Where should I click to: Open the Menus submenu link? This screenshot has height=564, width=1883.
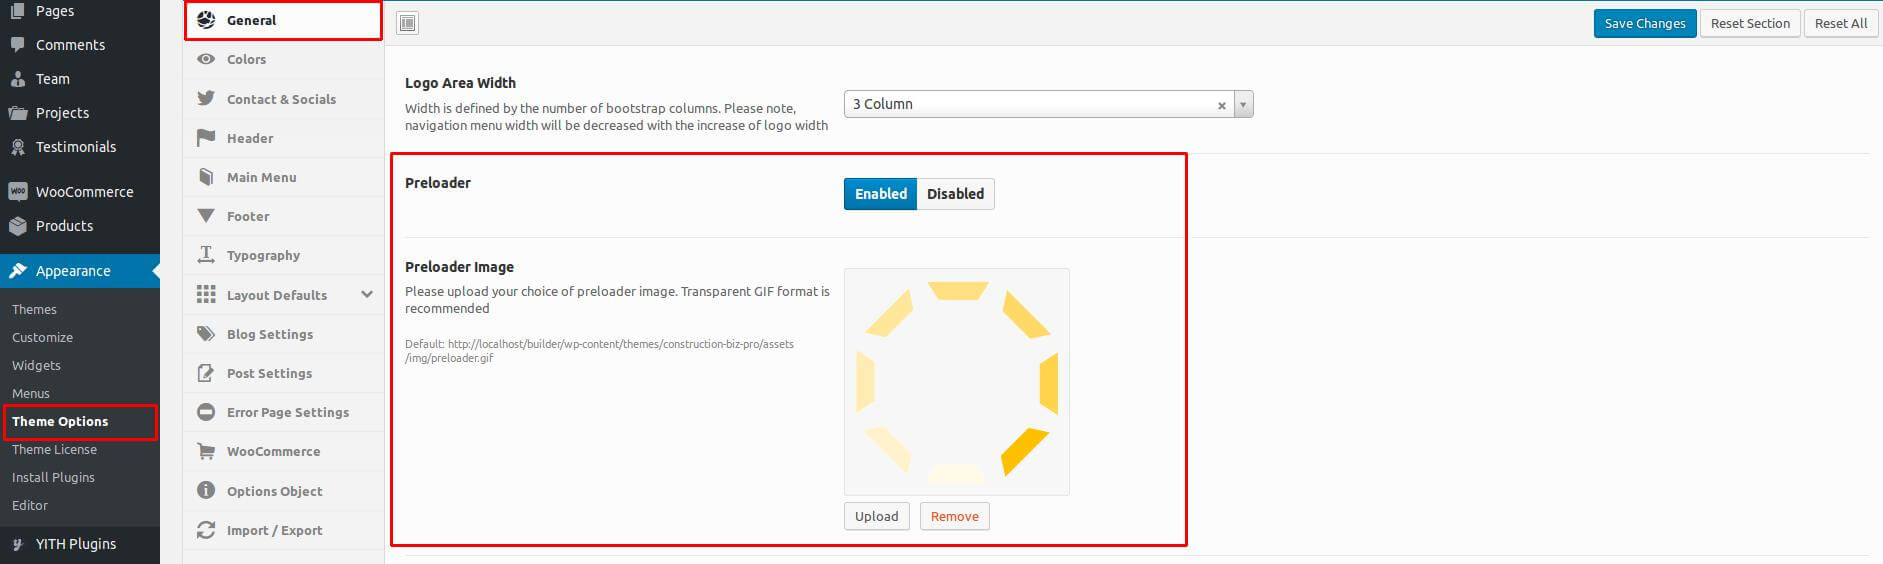tap(31, 393)
